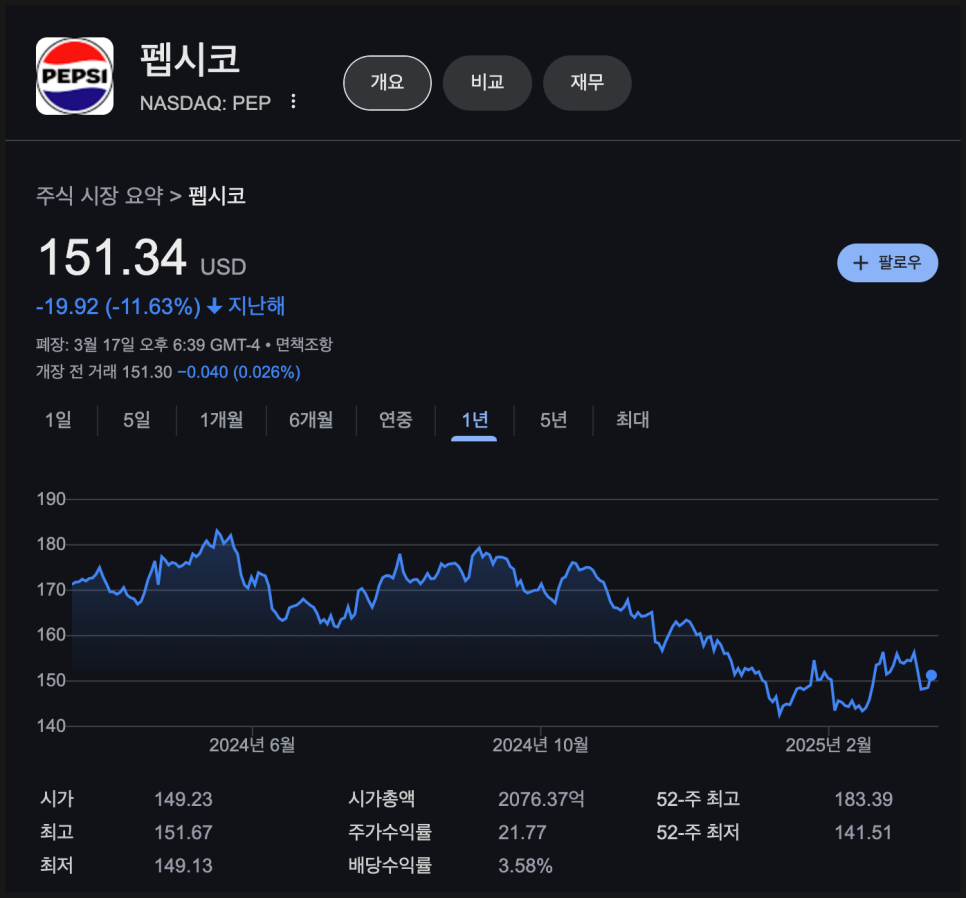The width and height of the screenshot is (966, 898).
Task: Click the plus icon in follow button
Action: coord(860,263)
